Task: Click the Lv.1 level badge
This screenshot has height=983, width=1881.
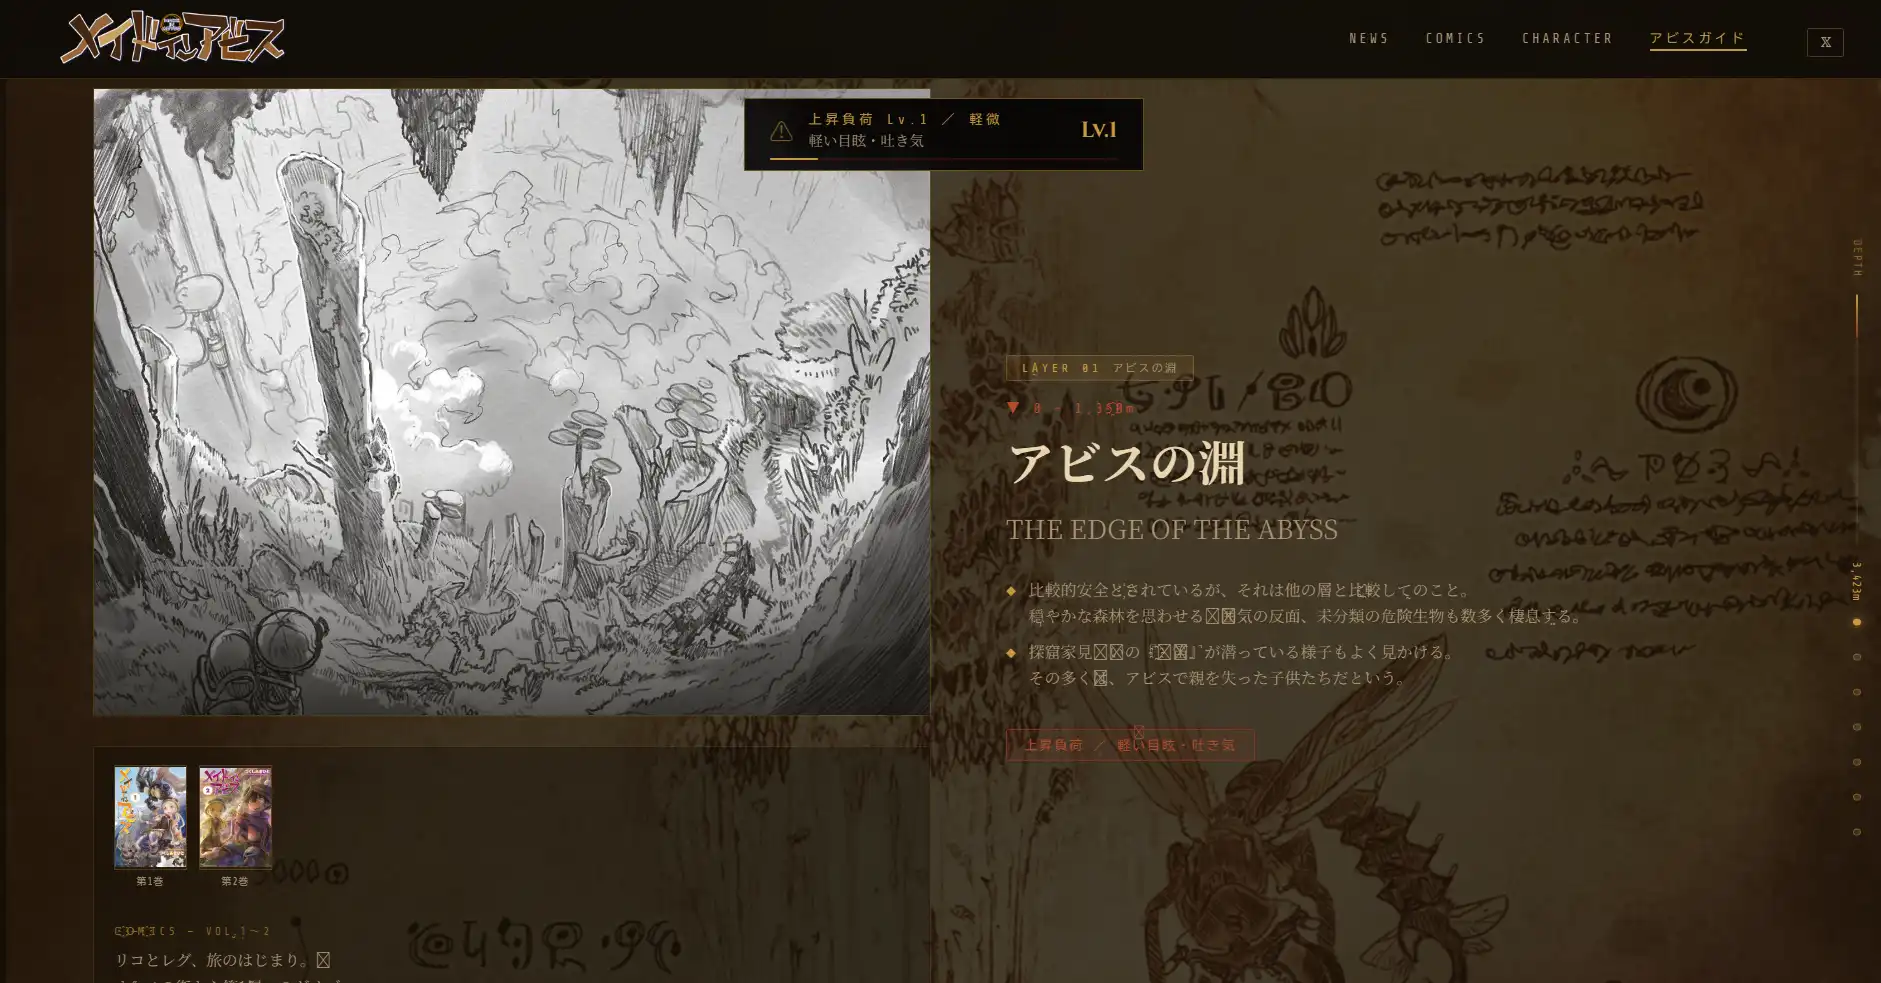Action: (x=1098, y=130)
